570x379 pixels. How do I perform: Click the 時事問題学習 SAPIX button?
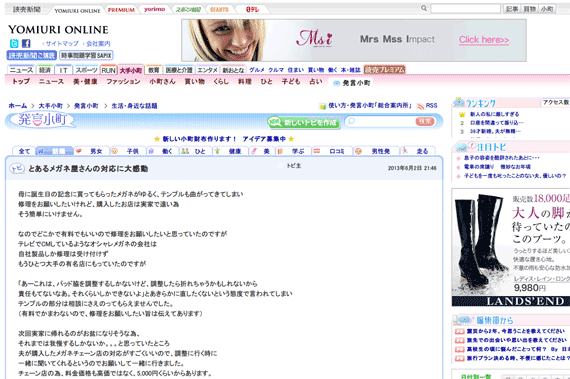pyautogui.click(x=86, y=55)
